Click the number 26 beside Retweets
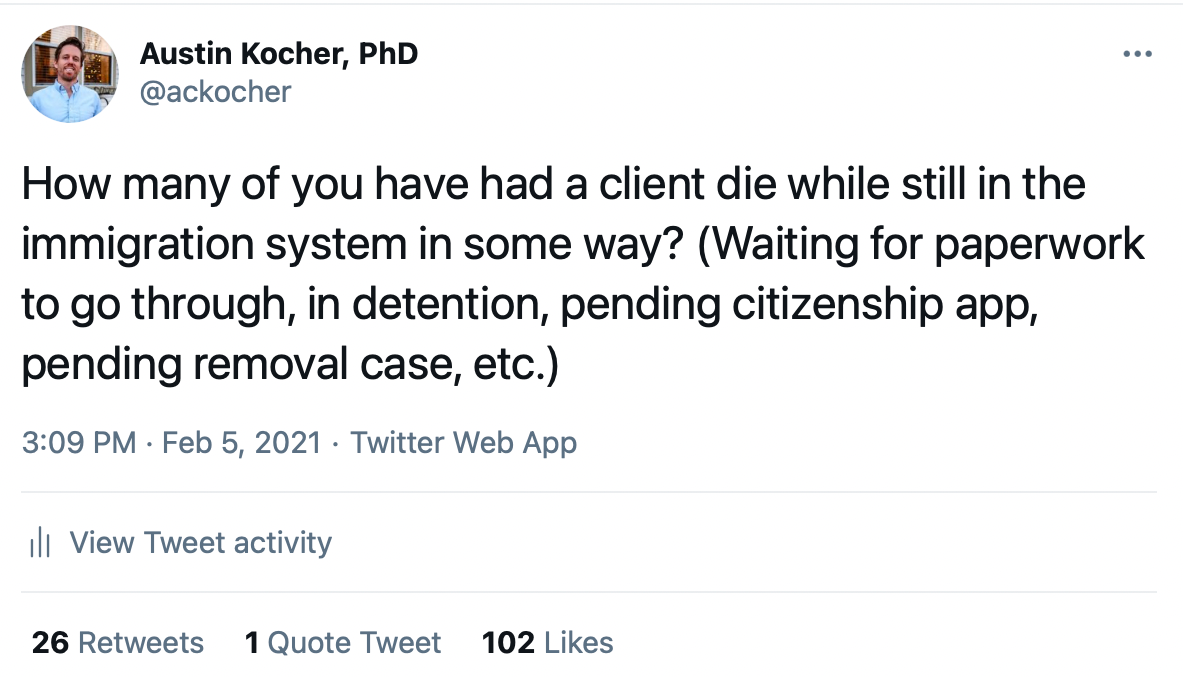This screenshot has width=1183, height=677. pyautogui.click(x=51, y=642)
